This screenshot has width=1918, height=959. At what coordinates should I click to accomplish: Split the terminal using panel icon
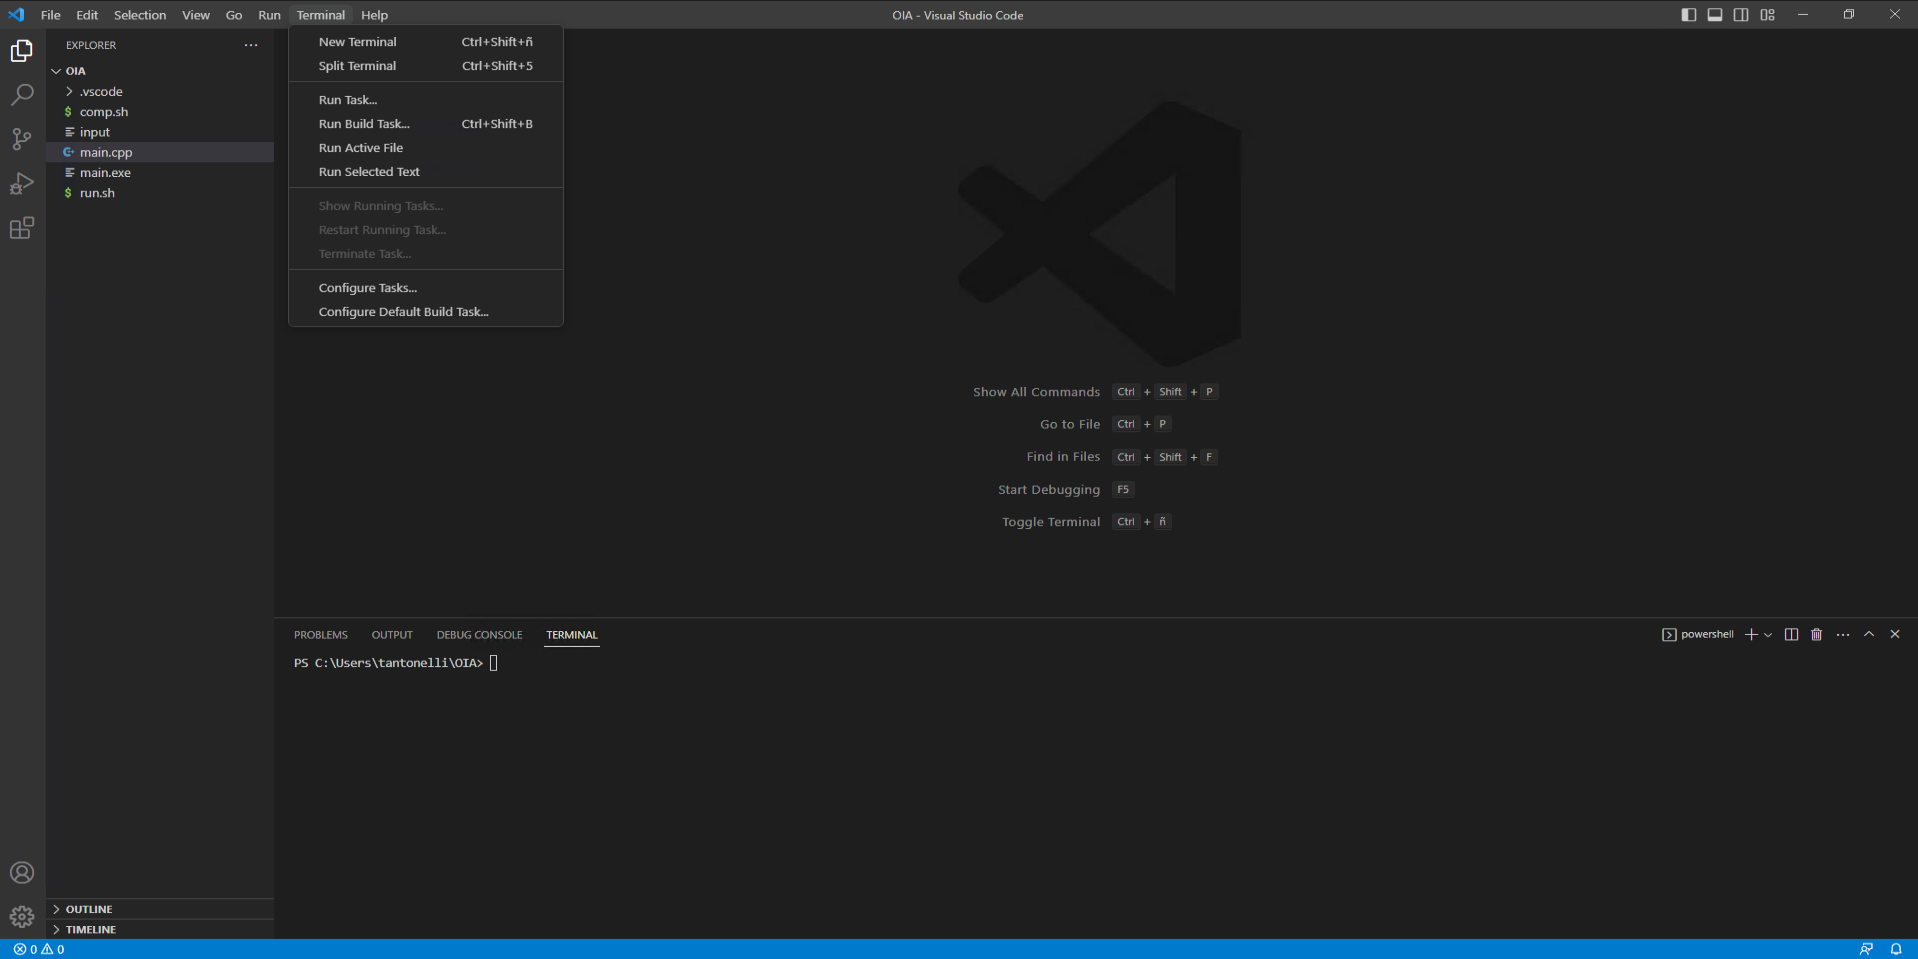[1791, 635]
